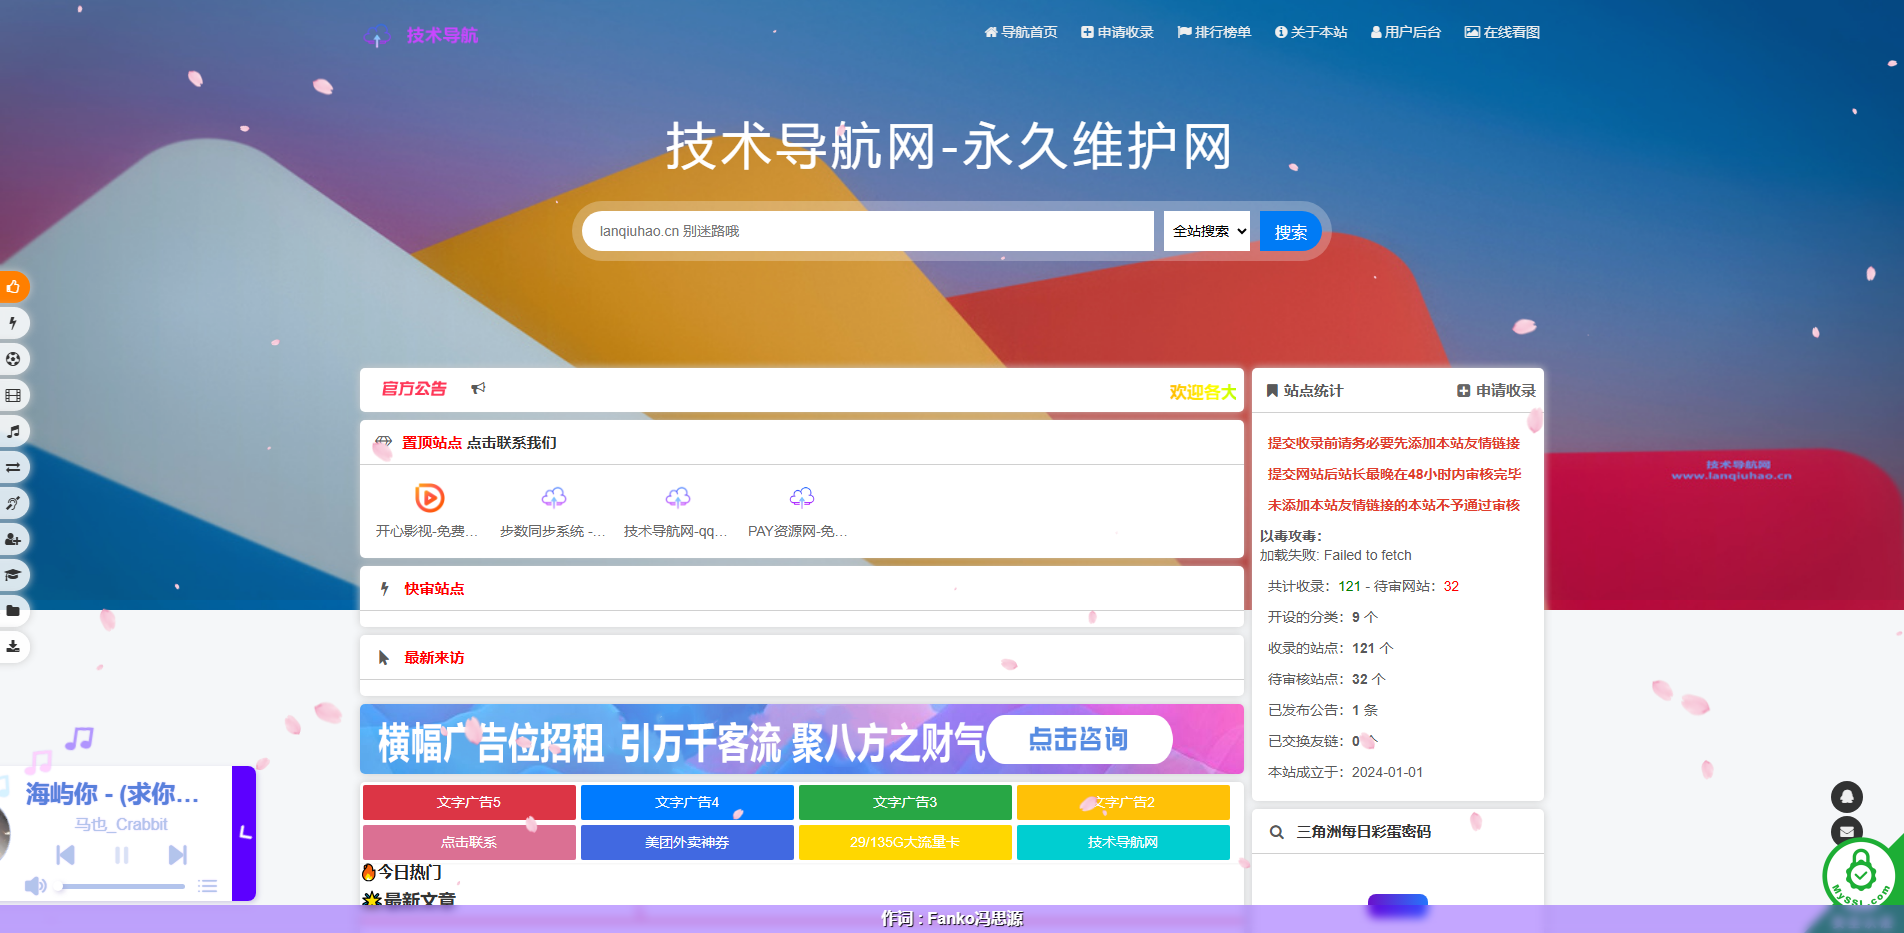Click the notification bell icon at bottom right
The height and width of the screenshot is (933, 1904).
[x=1845, y=795]
